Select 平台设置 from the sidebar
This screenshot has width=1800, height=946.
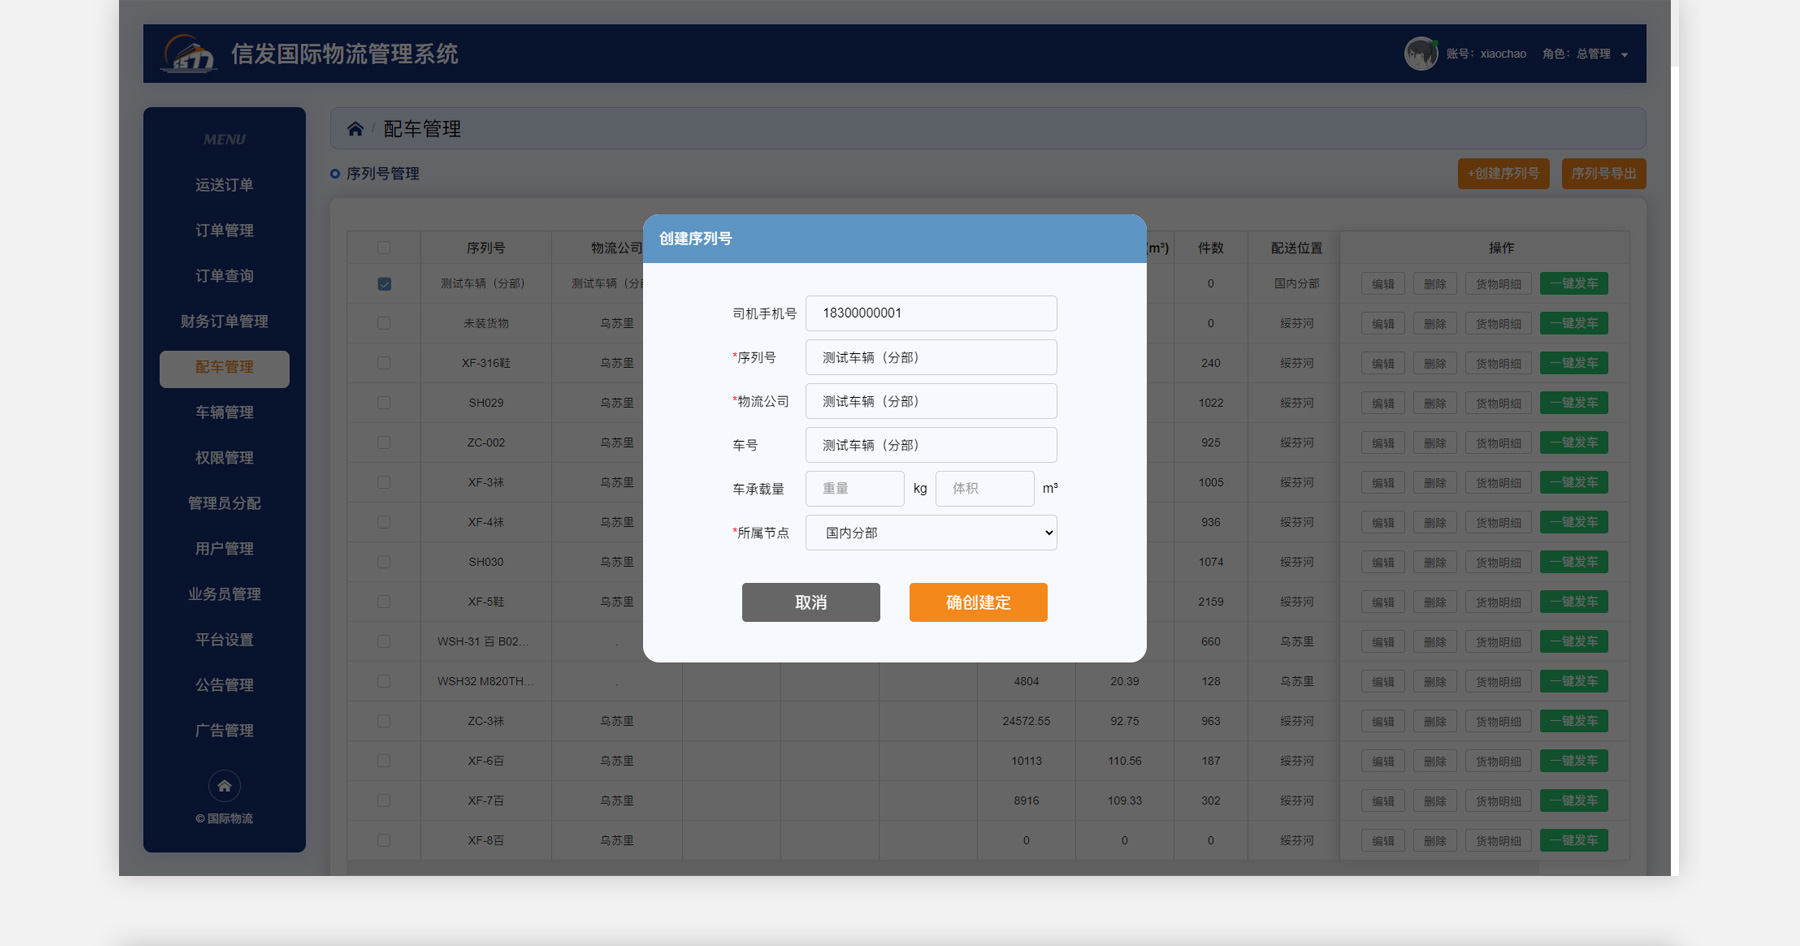[224, 640]
